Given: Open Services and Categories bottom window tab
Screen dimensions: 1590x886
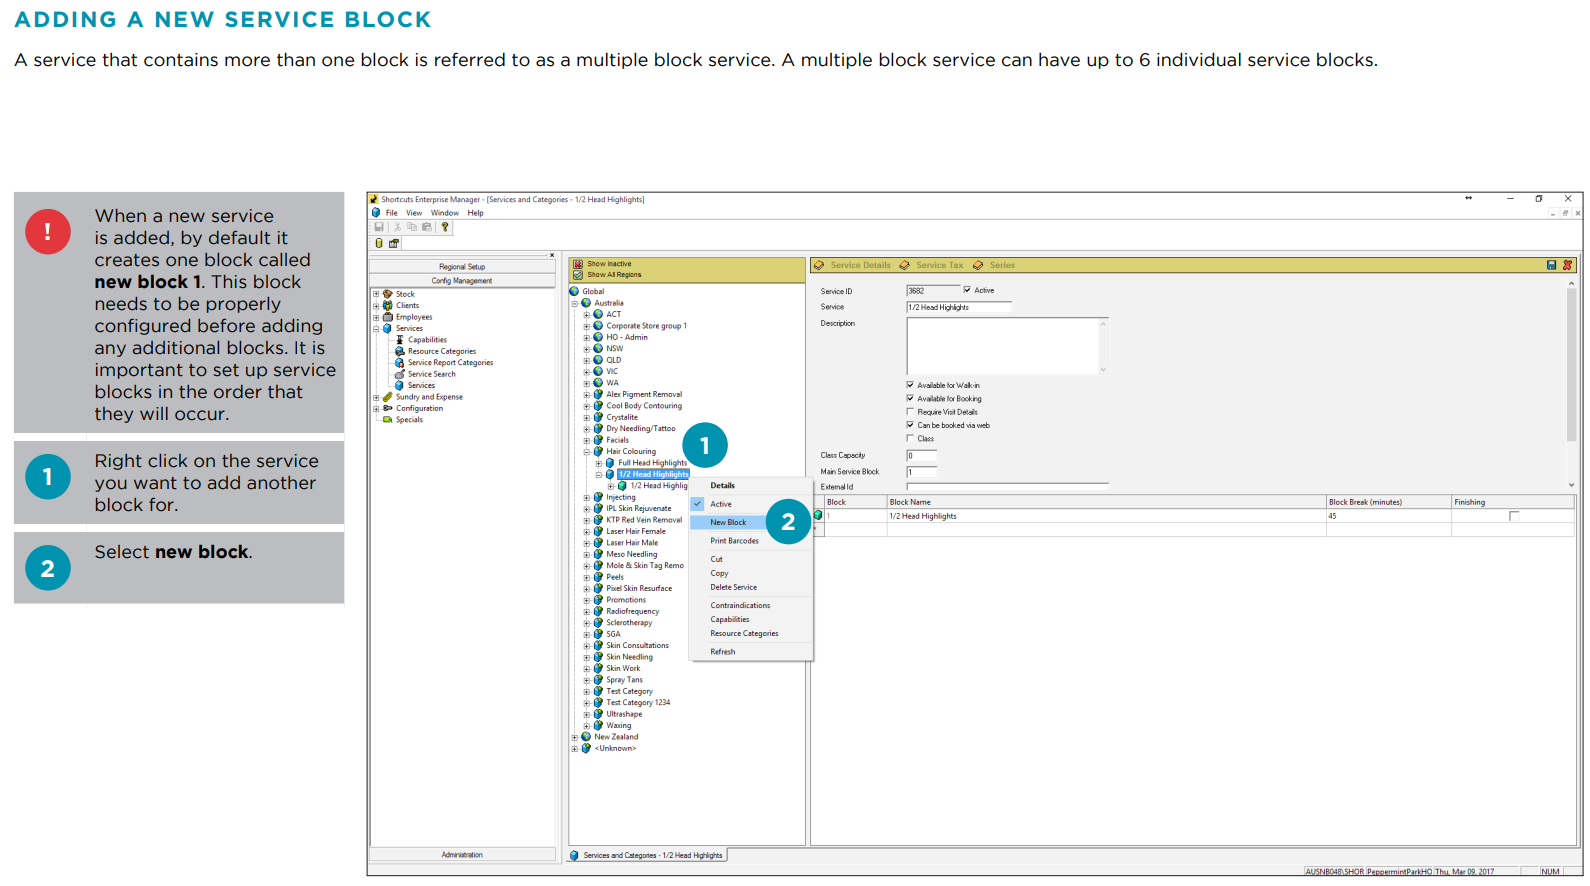Looking at the screenshot, I should [648, 855].
